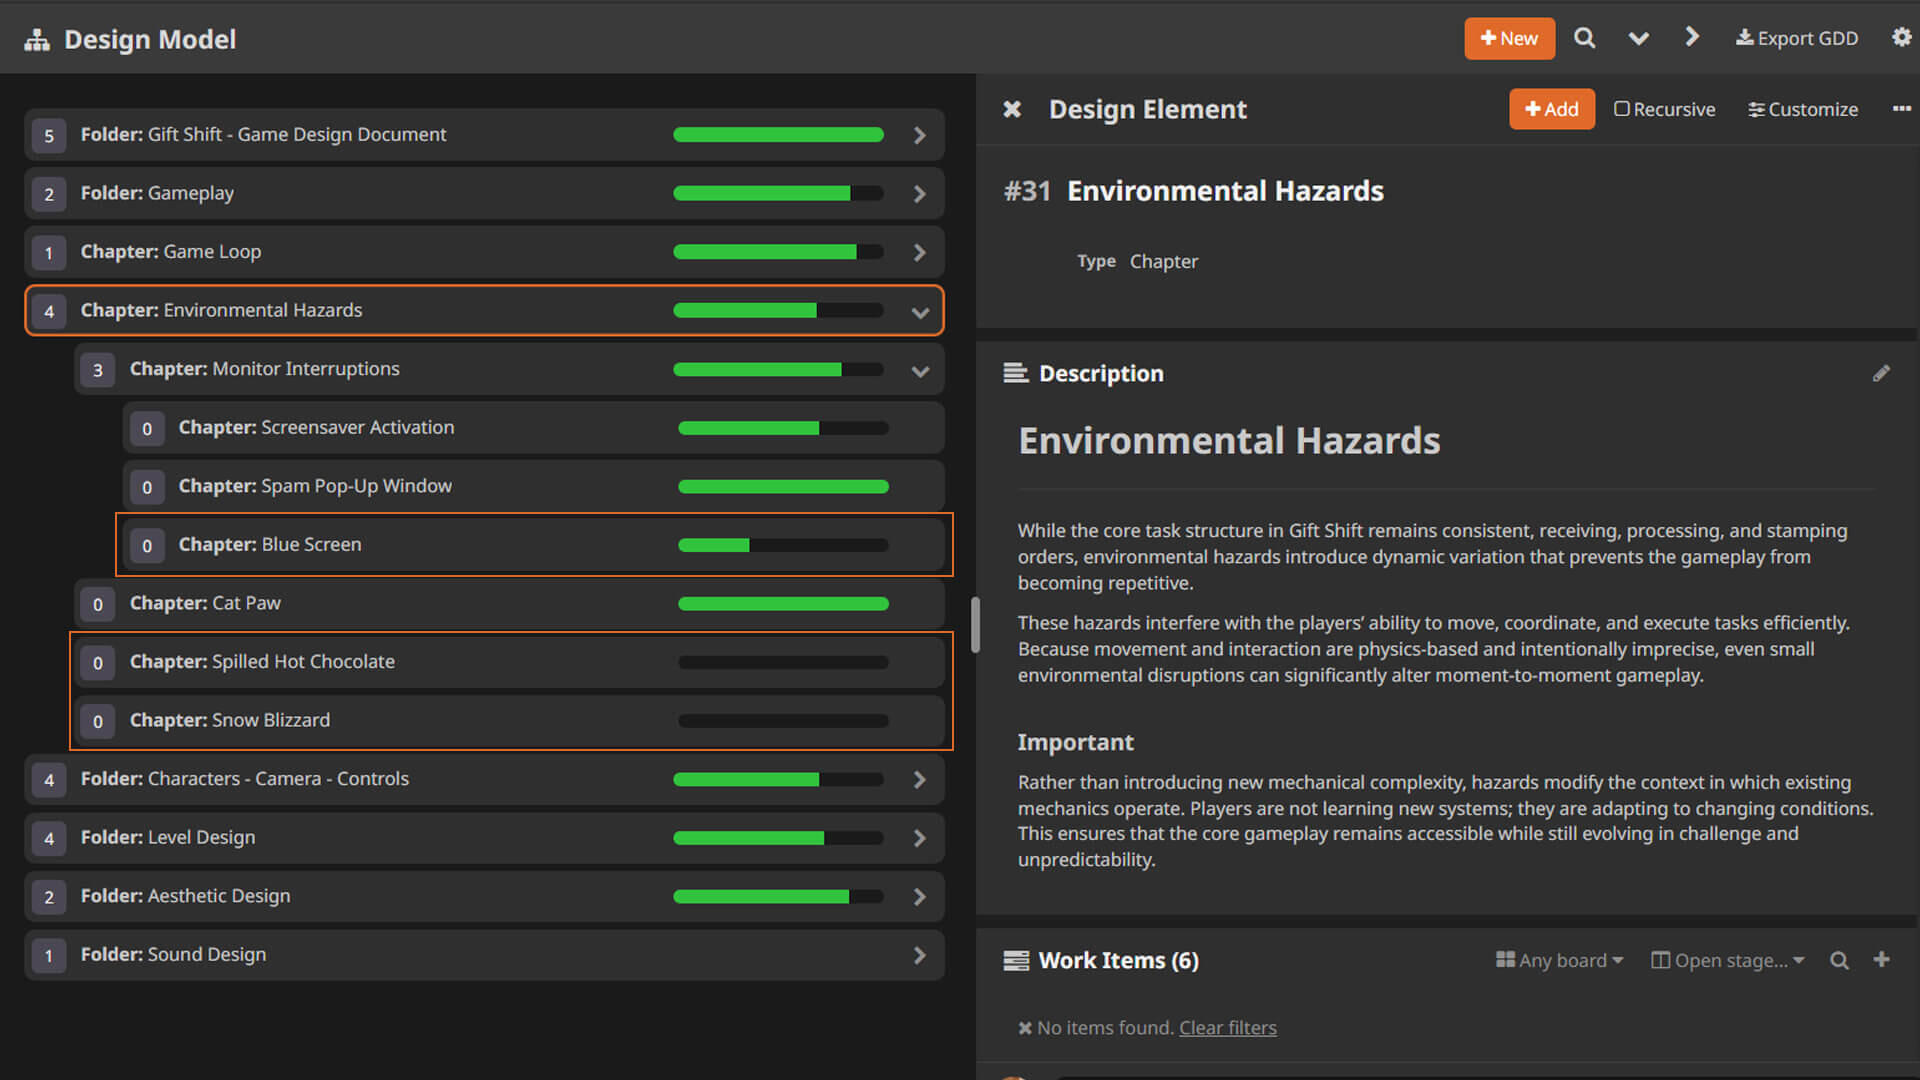Image resolution: width=1920 pixels, height=1080 pixels.
Task: Search Work Items with the magnifier icon
Action: click(1839, 960)
